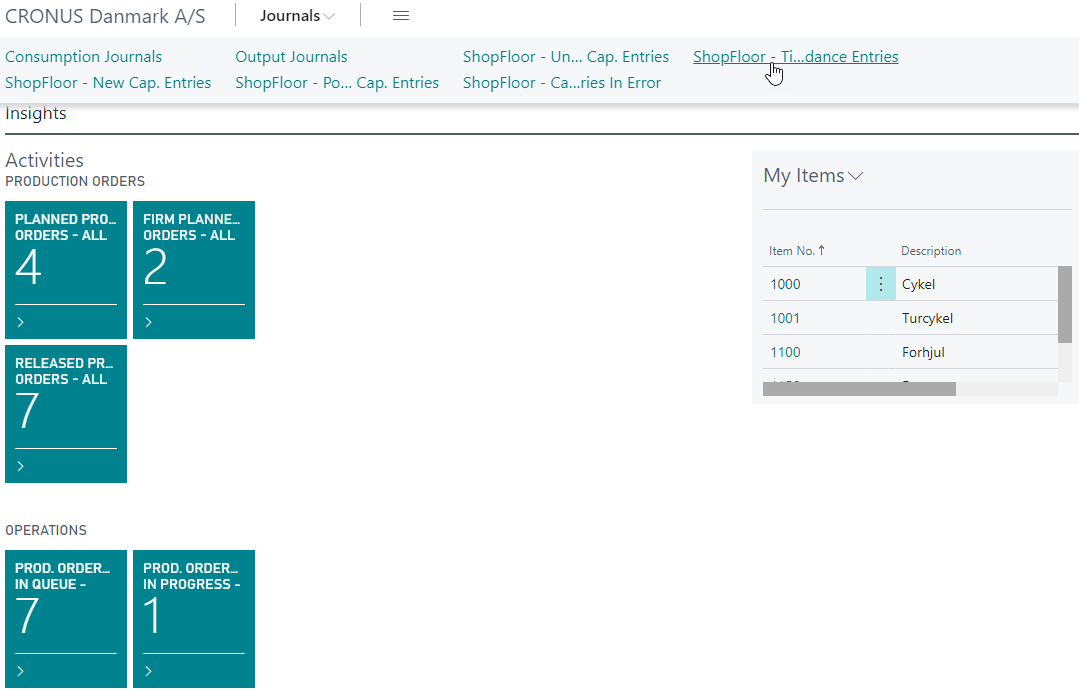Click the Prod. Order in Queue tile

pos(65,619)
